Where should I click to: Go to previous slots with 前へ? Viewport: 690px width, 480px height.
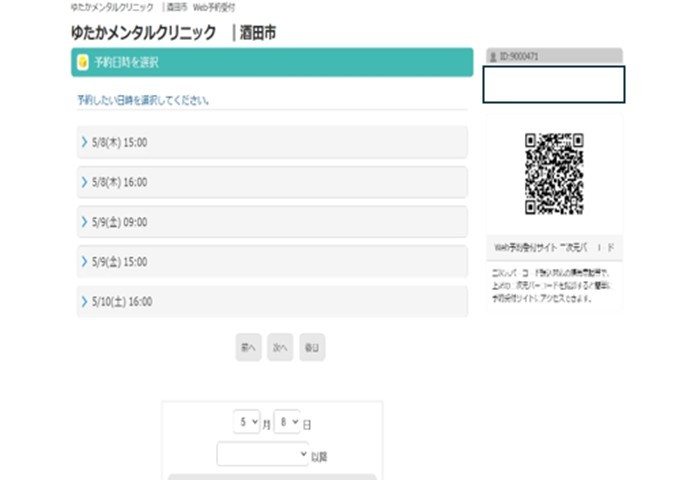(248, 348)
